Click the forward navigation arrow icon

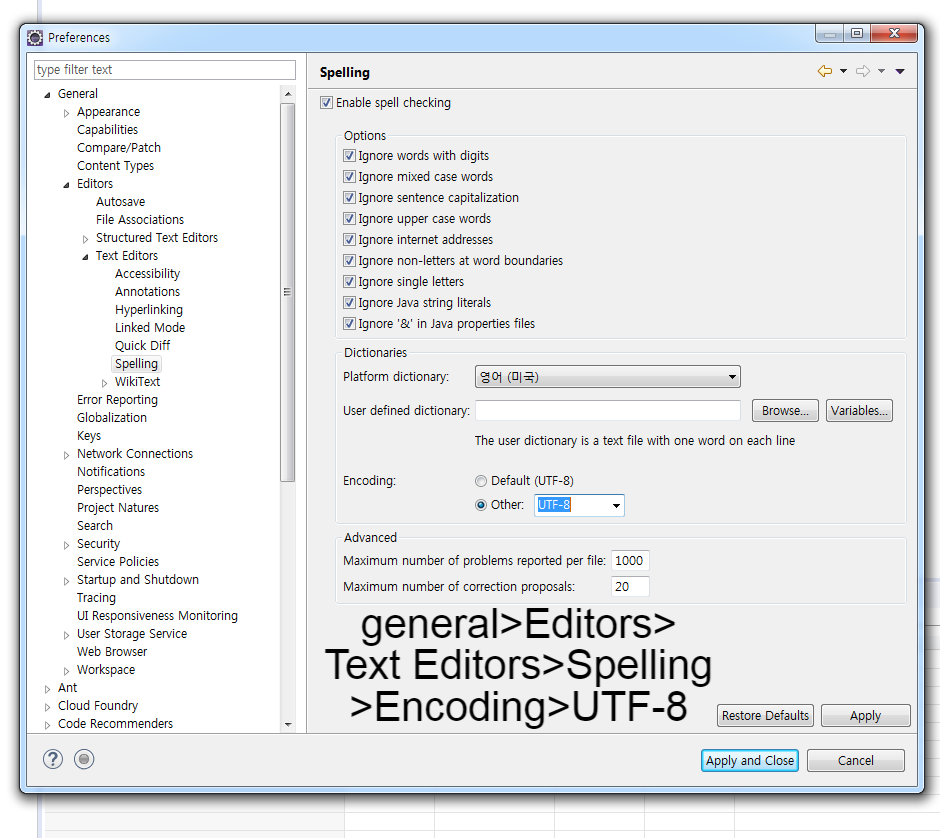[x=863, y=71]
